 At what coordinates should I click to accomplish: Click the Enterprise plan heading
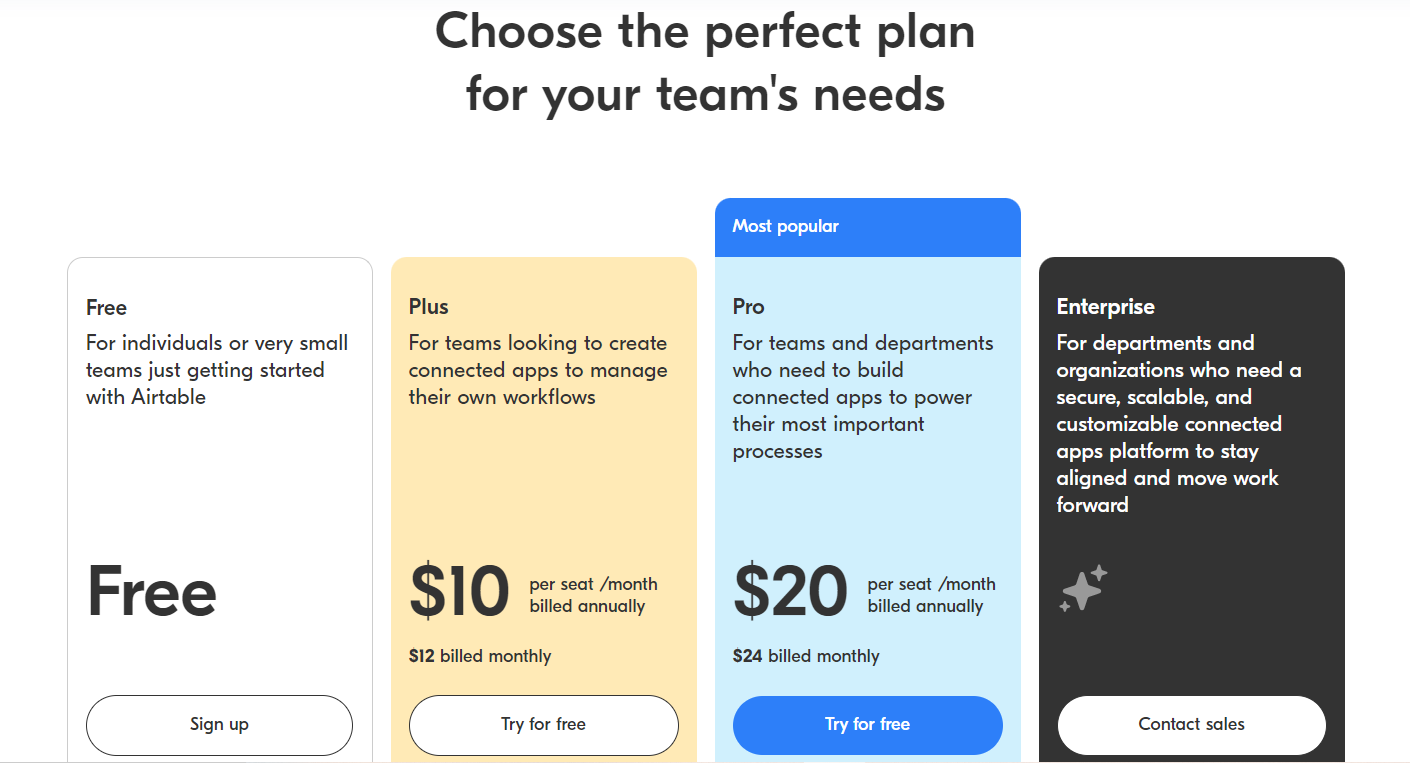pyautogui.click(x=1106, y=307)
